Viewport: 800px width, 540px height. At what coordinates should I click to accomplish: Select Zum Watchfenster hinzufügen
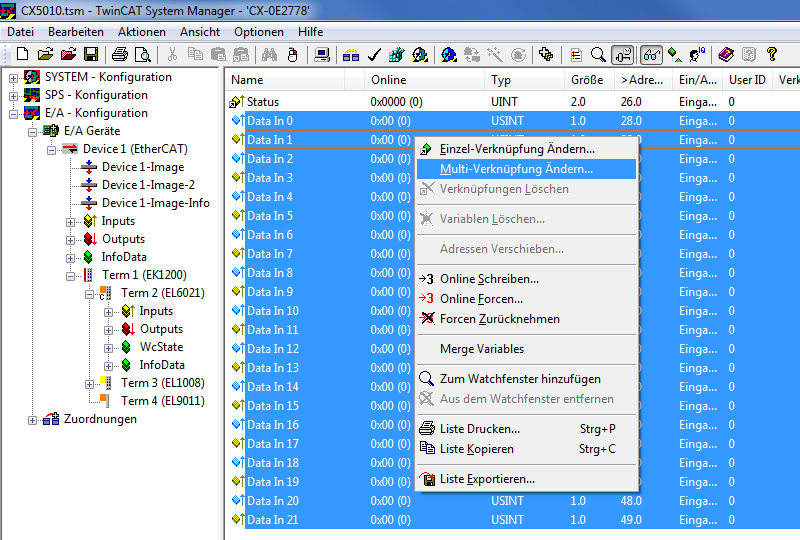527,379
